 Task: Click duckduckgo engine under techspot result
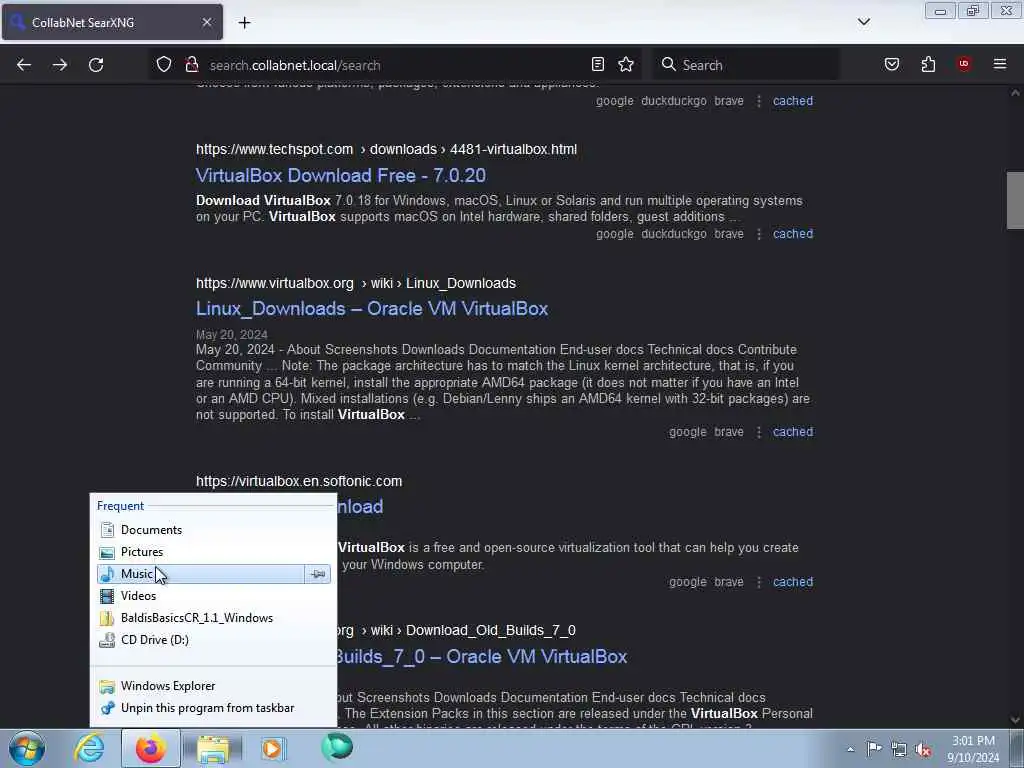tap(673, 234)
